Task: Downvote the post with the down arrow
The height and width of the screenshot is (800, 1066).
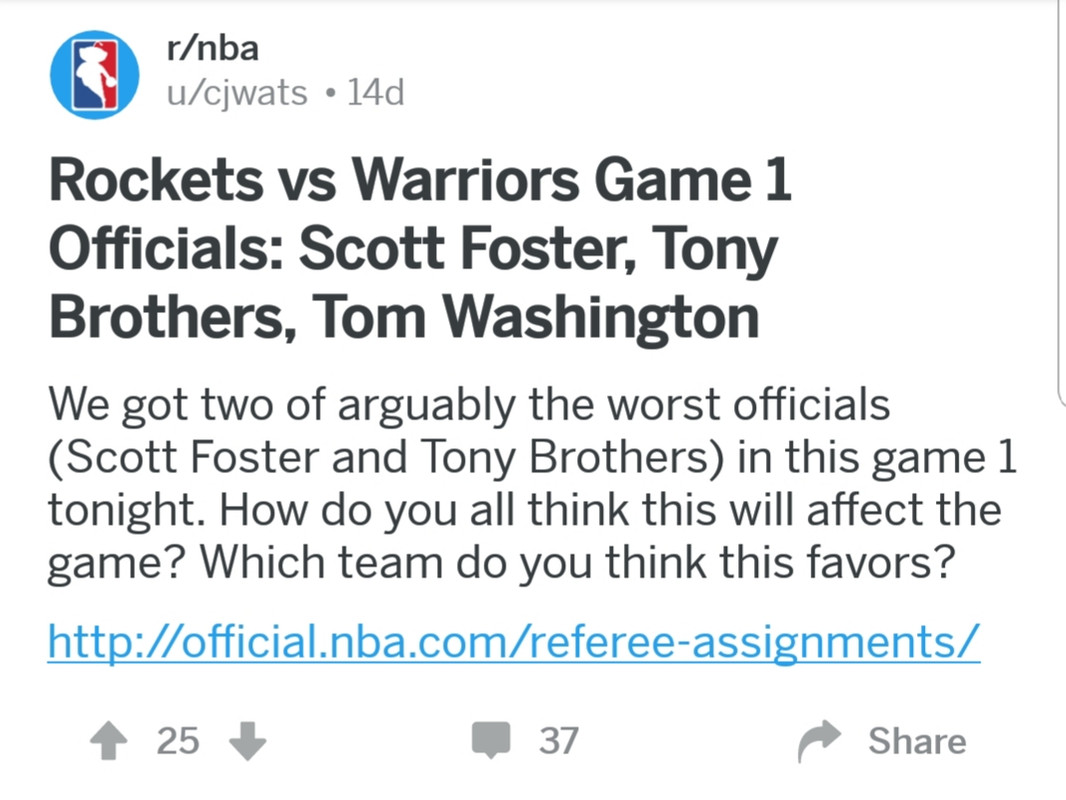Action: click(x=247, y=740)
